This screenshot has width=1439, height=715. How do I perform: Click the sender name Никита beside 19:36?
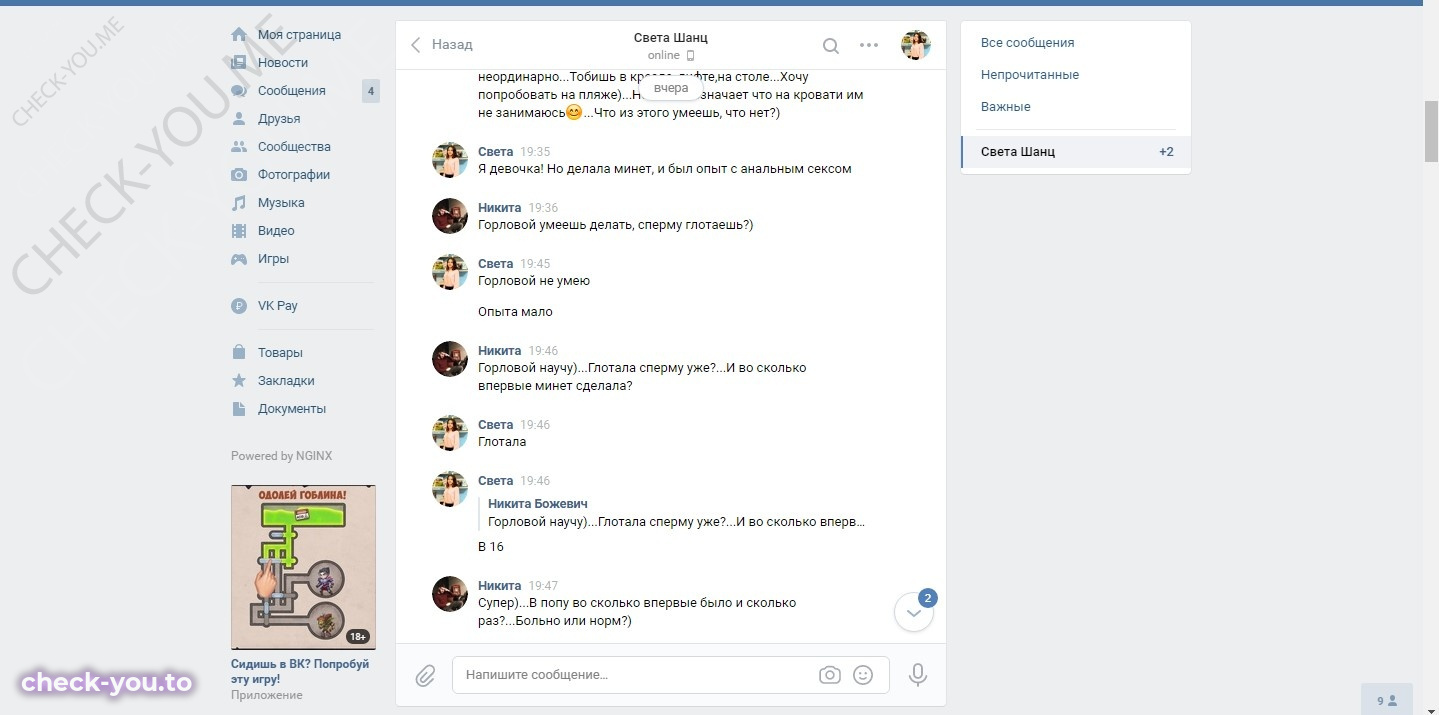pyautogui.click(x=500, y=208)
